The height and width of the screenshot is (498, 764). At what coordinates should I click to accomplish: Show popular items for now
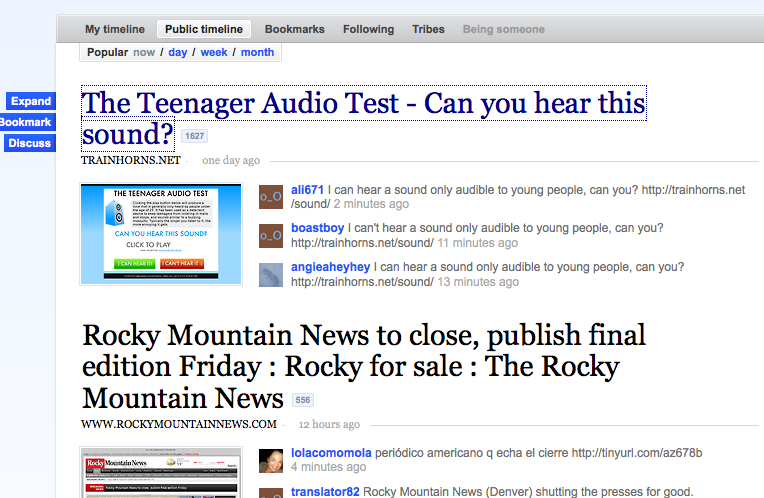pyautogui.click(x=144, y=52)
